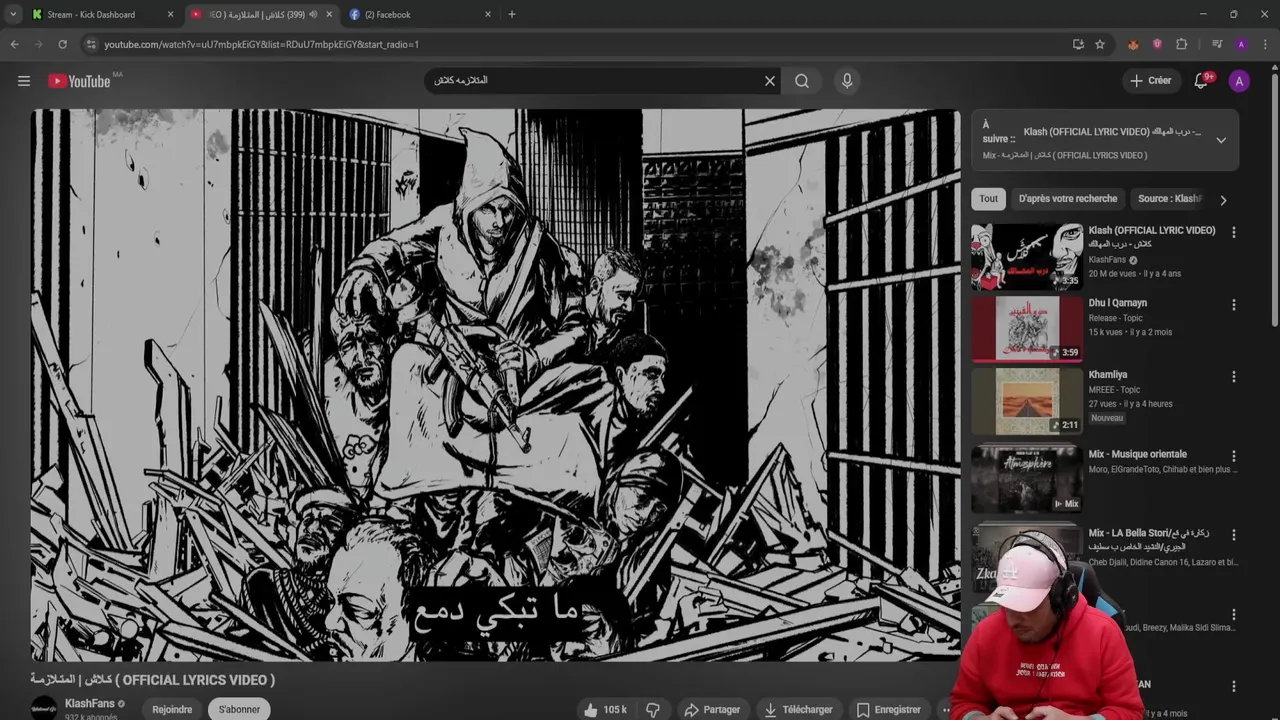The image size is (1280, 720).
Task: View site information icon in address bar
Action: [91, 44]
